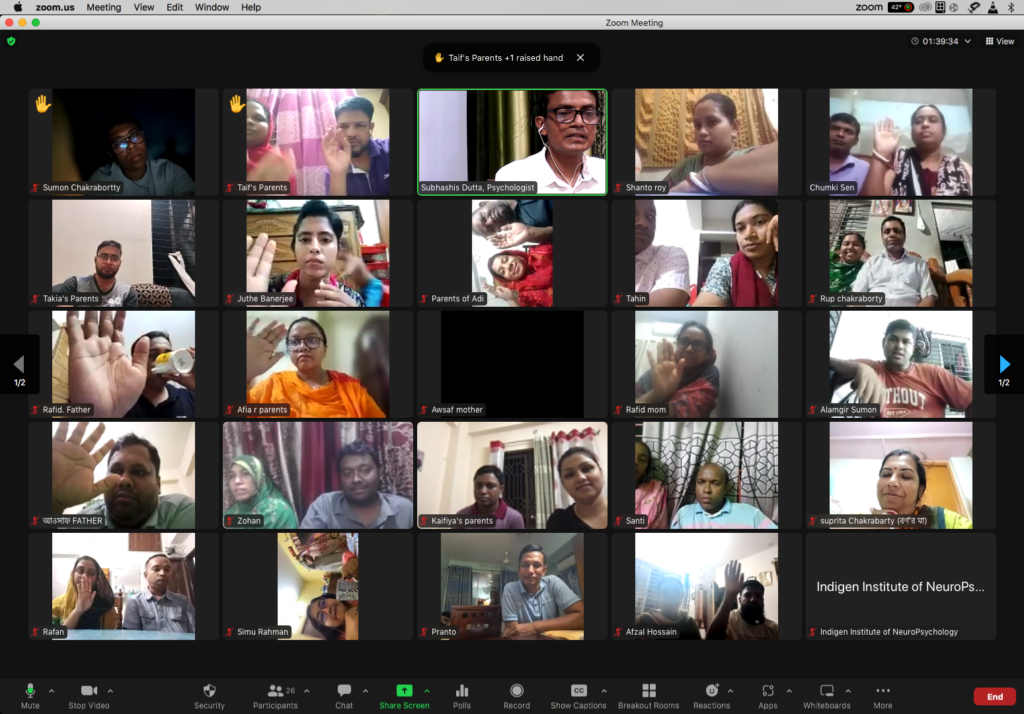The height and width of the screenshot is (714, 1024).
Task: Mute the microphone
Action: [x=29, y=693]
